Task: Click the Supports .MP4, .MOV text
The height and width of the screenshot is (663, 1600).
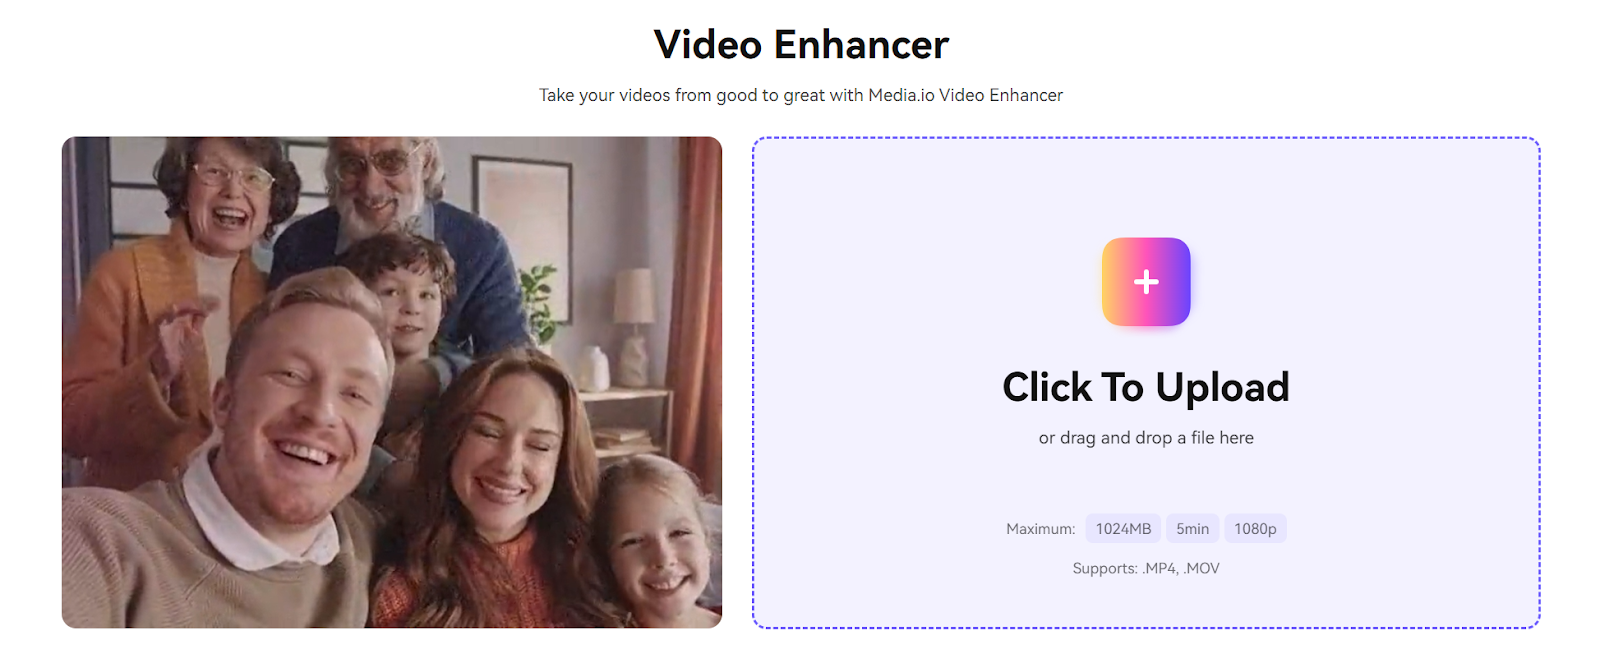Action: click(x=1146, y=568)
